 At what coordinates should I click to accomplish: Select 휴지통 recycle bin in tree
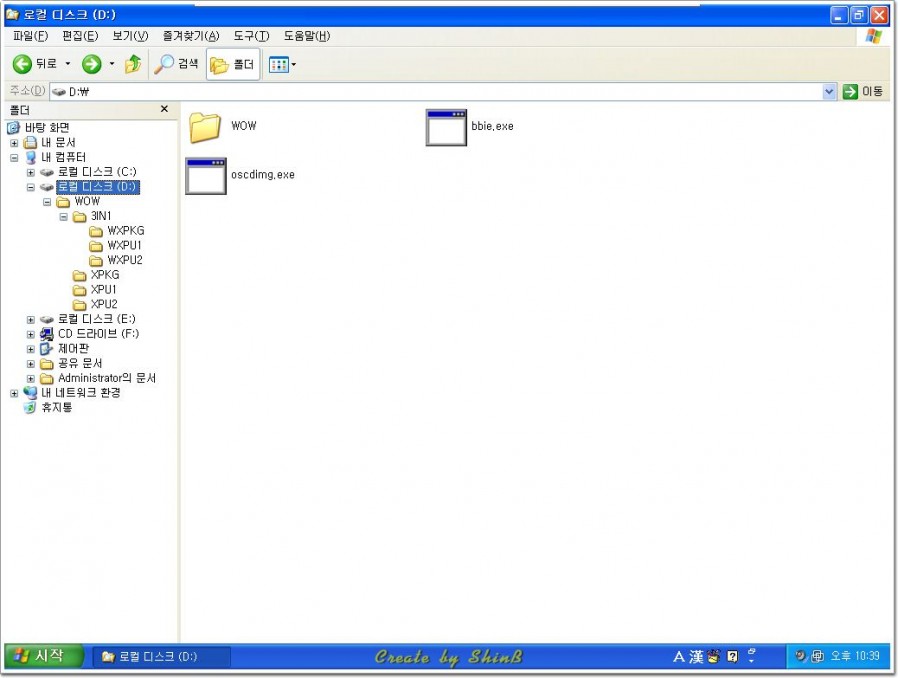tap(56, 408)
